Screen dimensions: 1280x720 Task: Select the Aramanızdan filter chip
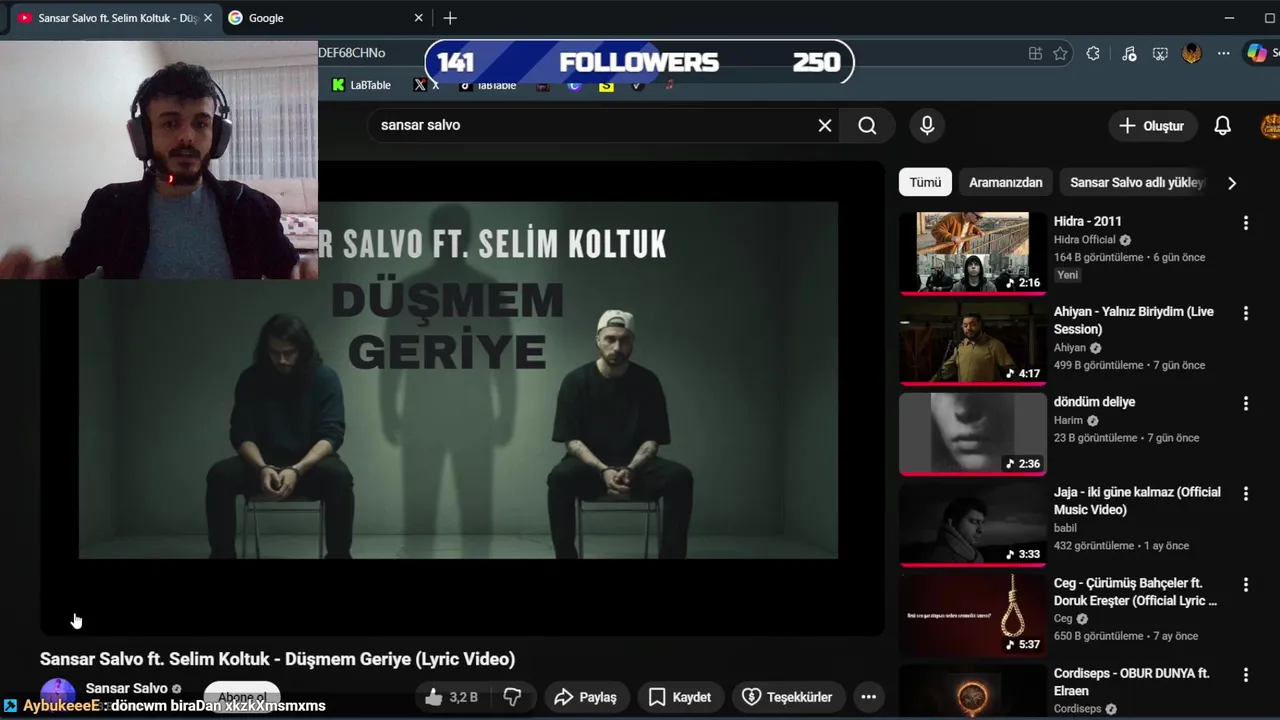point(1005,182)
